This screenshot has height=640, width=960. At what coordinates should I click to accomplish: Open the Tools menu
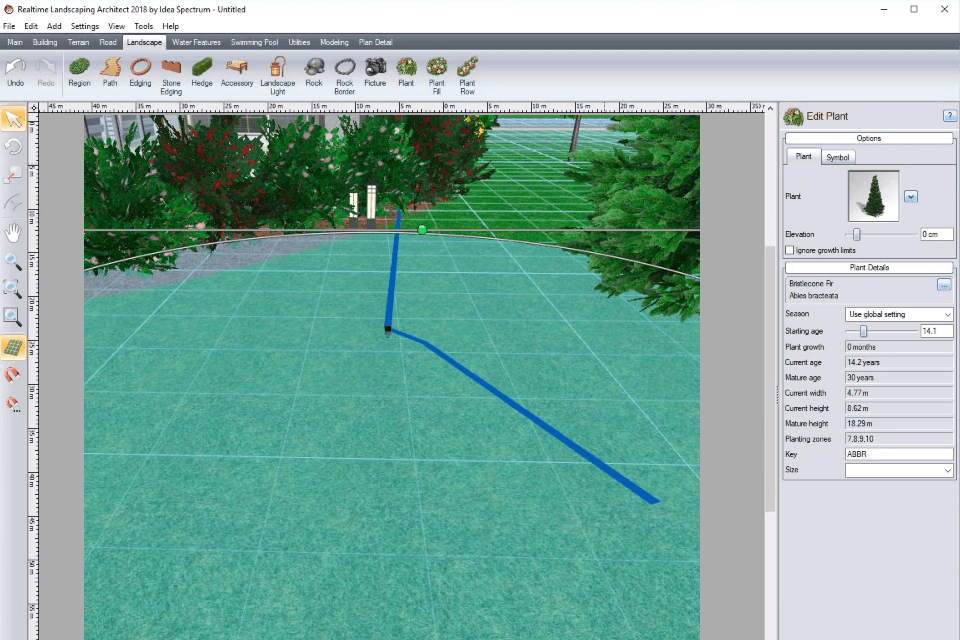click(x=143, y=26)
